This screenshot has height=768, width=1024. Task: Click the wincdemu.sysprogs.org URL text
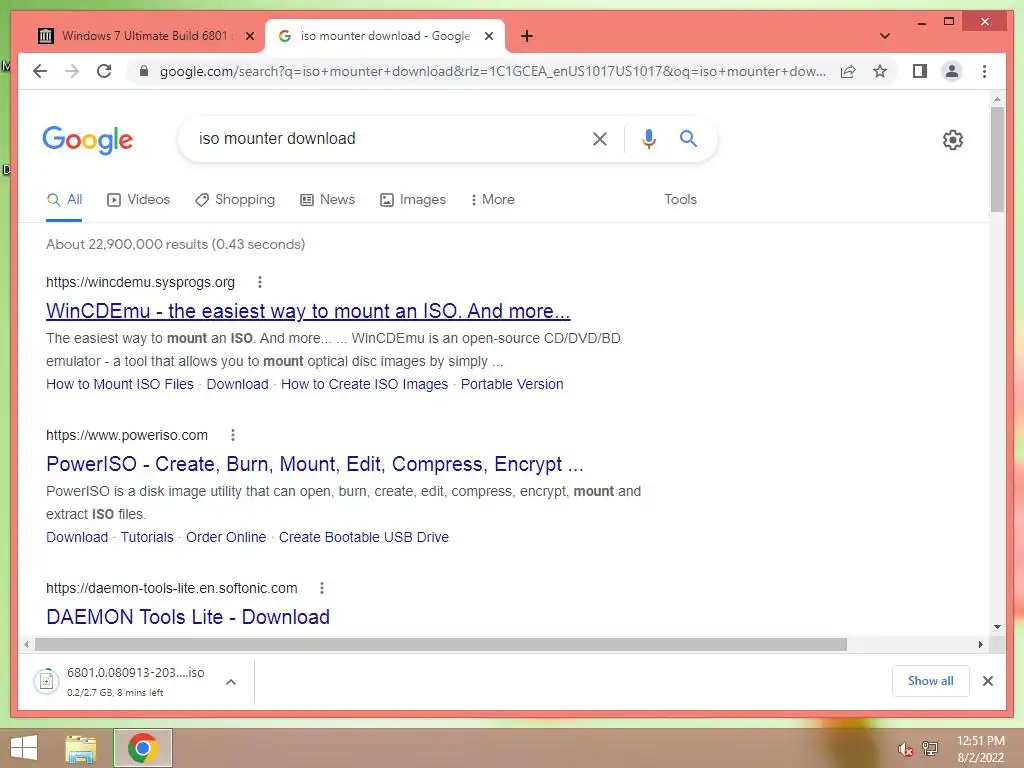pyautogui.click(x=140, y=282)
